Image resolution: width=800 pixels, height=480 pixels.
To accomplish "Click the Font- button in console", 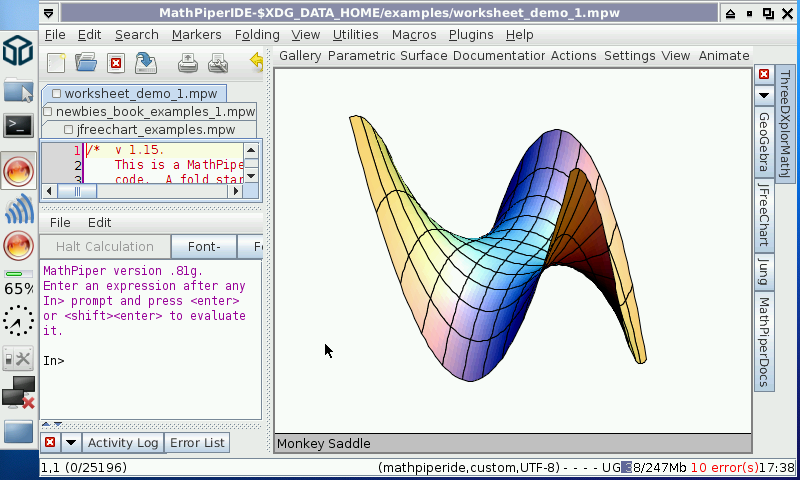I will pos(203,247).
